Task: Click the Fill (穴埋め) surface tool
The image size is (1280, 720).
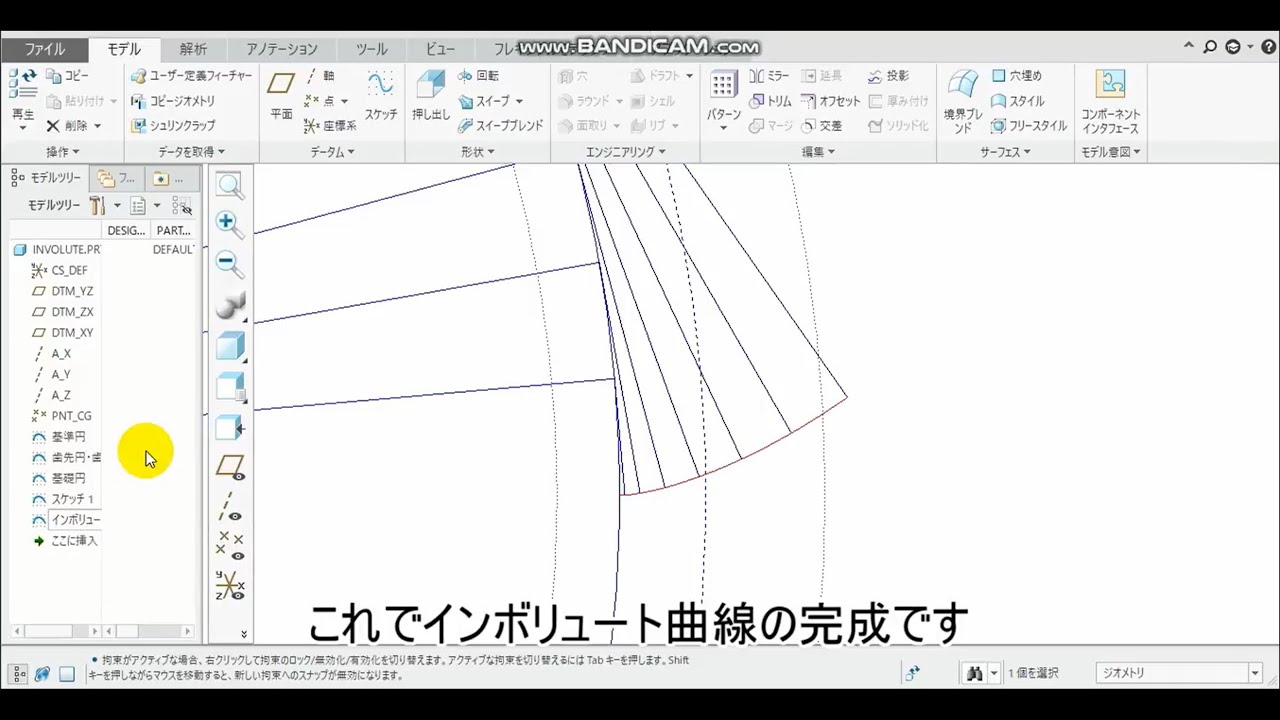Action: click(1017, 76)
